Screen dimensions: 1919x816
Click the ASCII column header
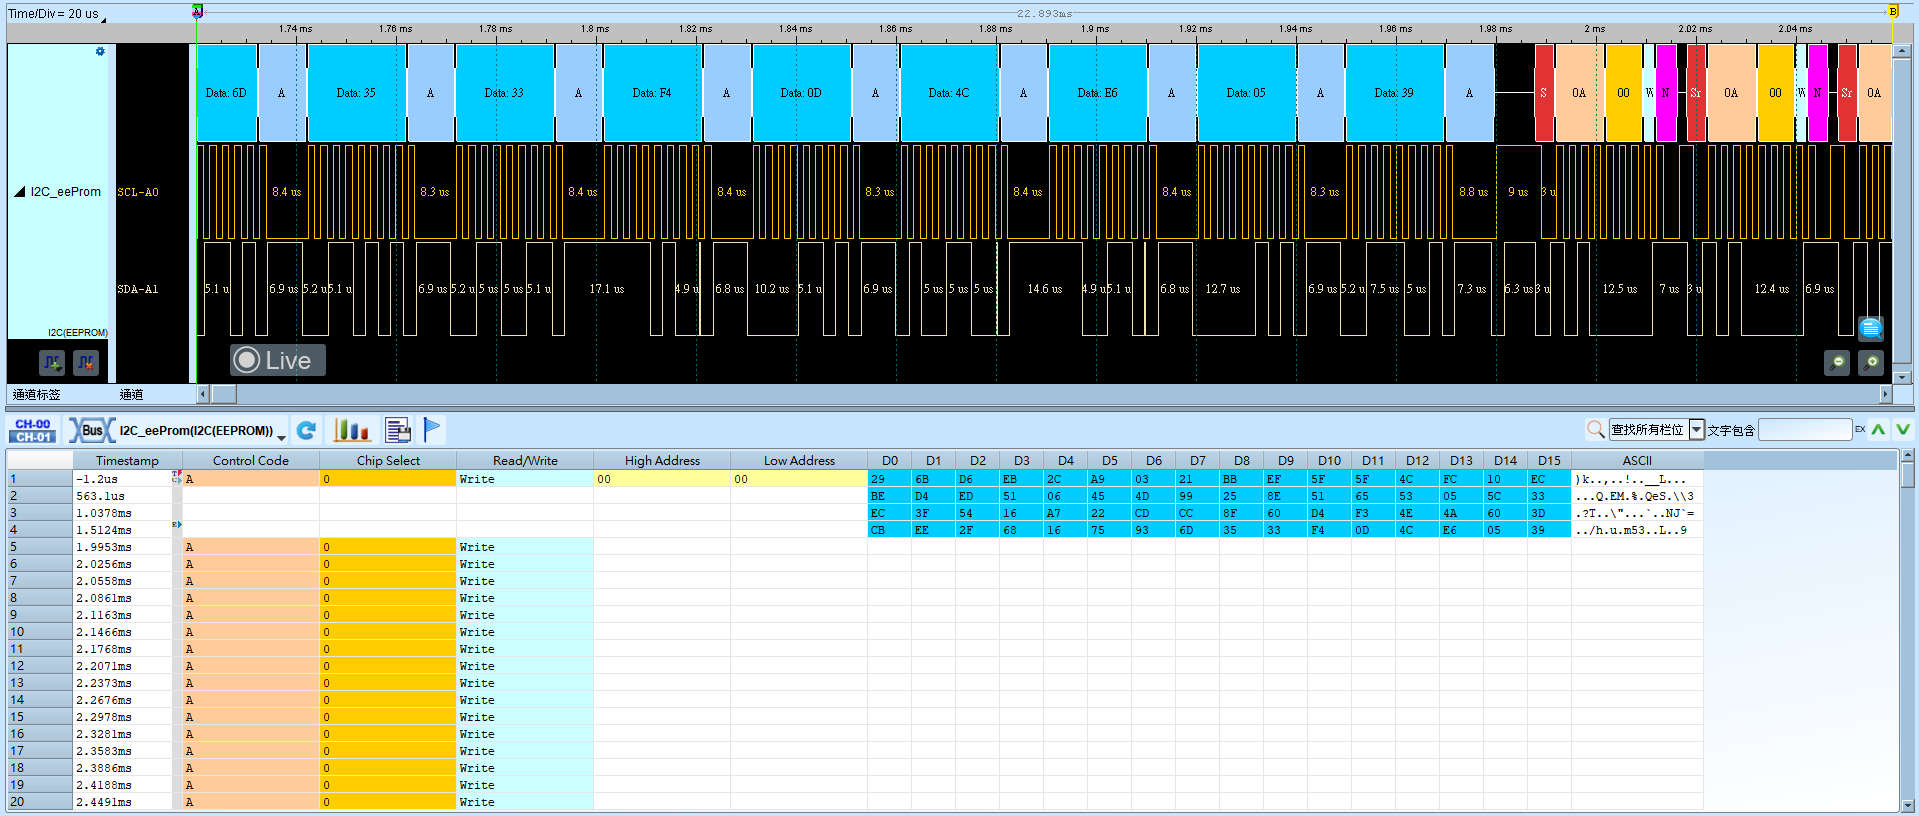tap(1637, 461)
